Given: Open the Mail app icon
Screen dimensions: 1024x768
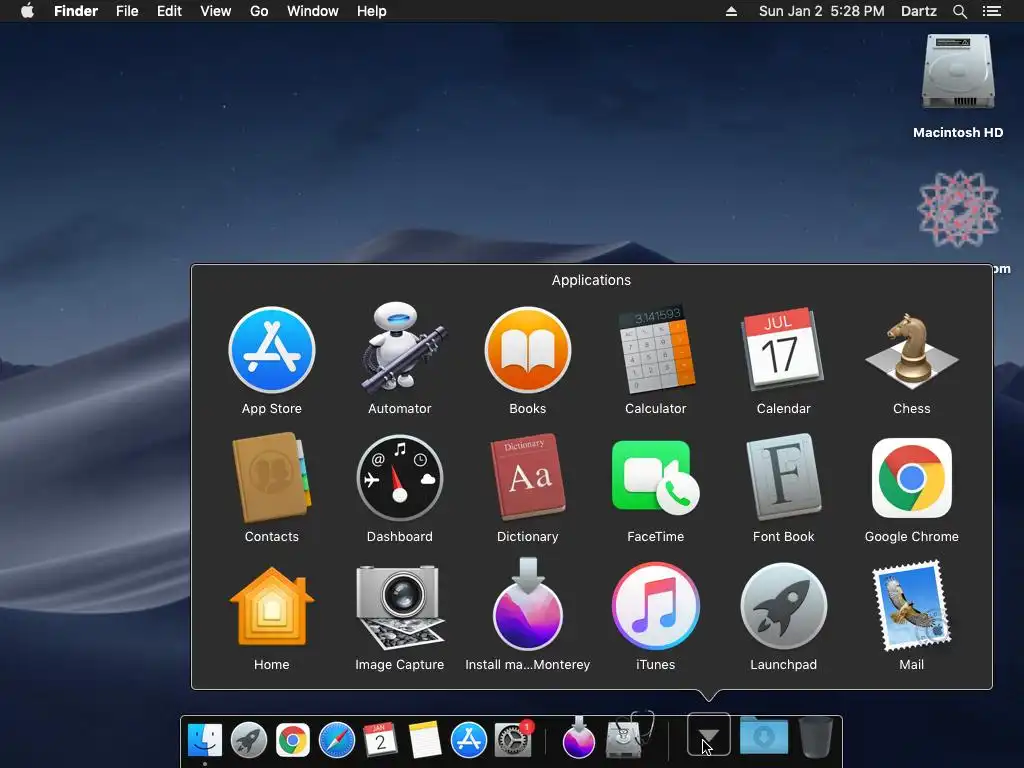Looking at the screenshot, I should point(912,606).
